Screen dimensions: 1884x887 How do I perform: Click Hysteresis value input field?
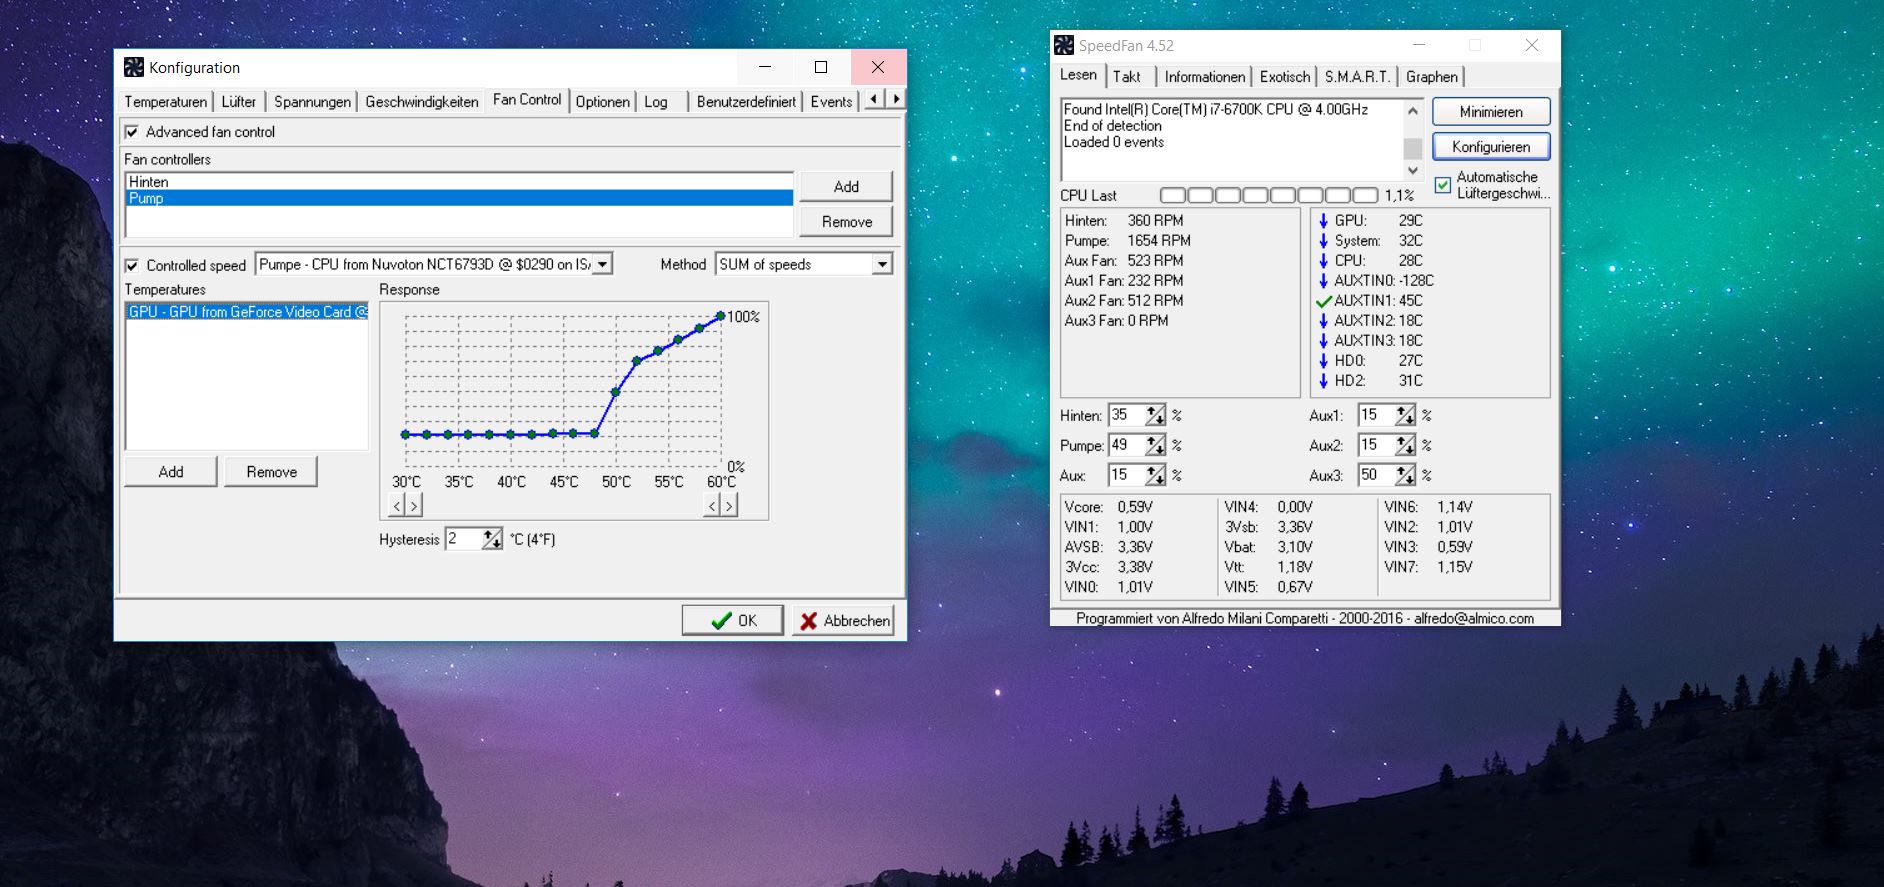(463, 539)
